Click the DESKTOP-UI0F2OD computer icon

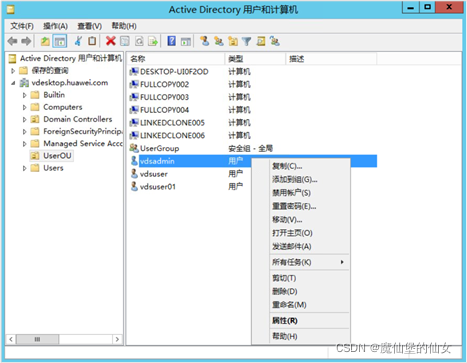134,71
